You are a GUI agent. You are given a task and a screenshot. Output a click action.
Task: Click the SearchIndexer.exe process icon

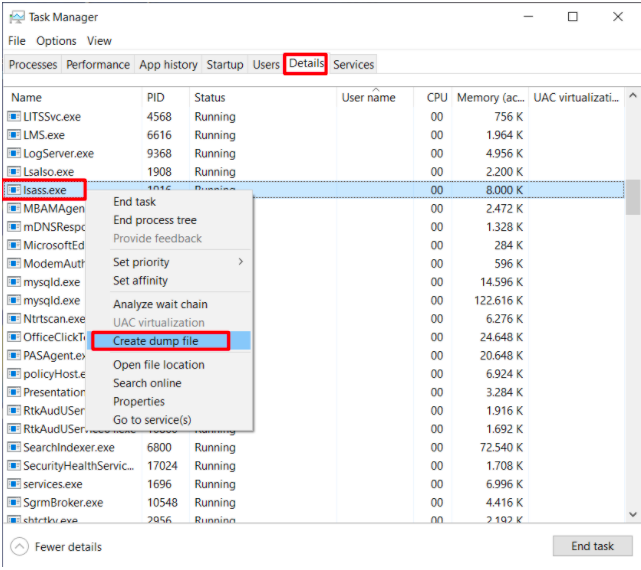pyautogui.click(x=14, y=448)
